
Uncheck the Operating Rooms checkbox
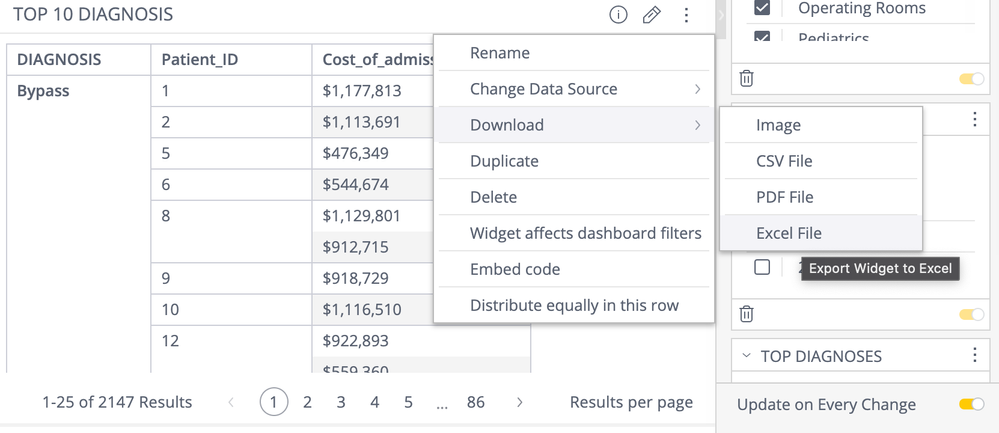[763, 9]
